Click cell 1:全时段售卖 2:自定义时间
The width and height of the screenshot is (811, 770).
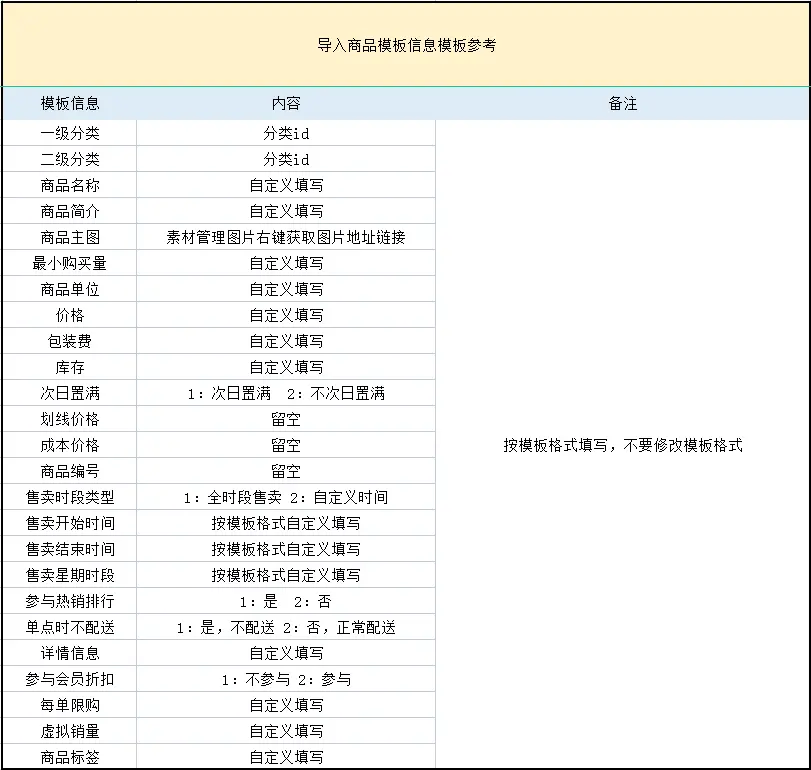point(286,497)
